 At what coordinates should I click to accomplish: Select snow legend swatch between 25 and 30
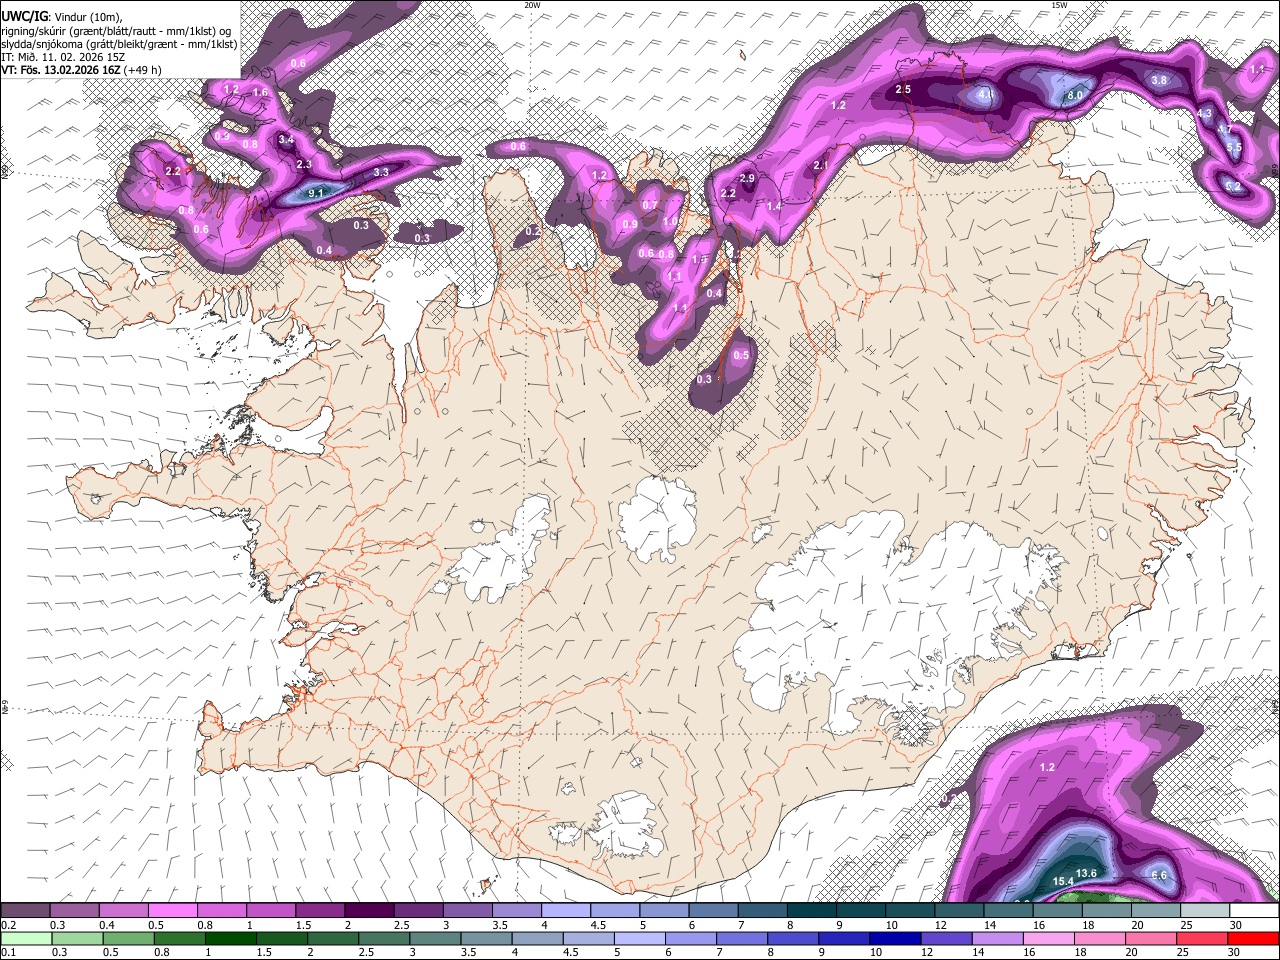click(x=1204, y=911)
